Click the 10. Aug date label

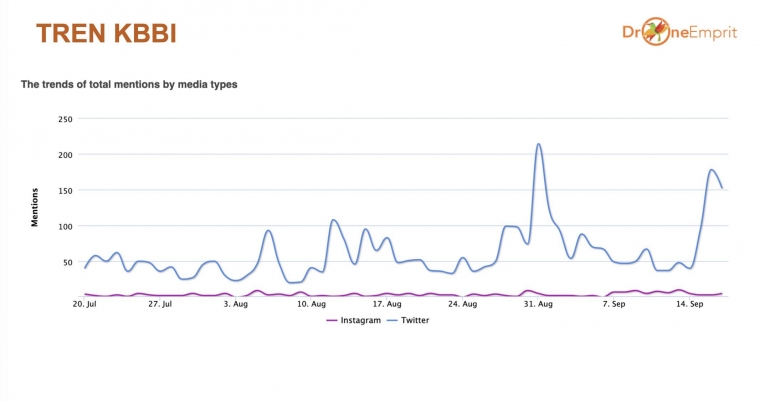click(311, 304)
